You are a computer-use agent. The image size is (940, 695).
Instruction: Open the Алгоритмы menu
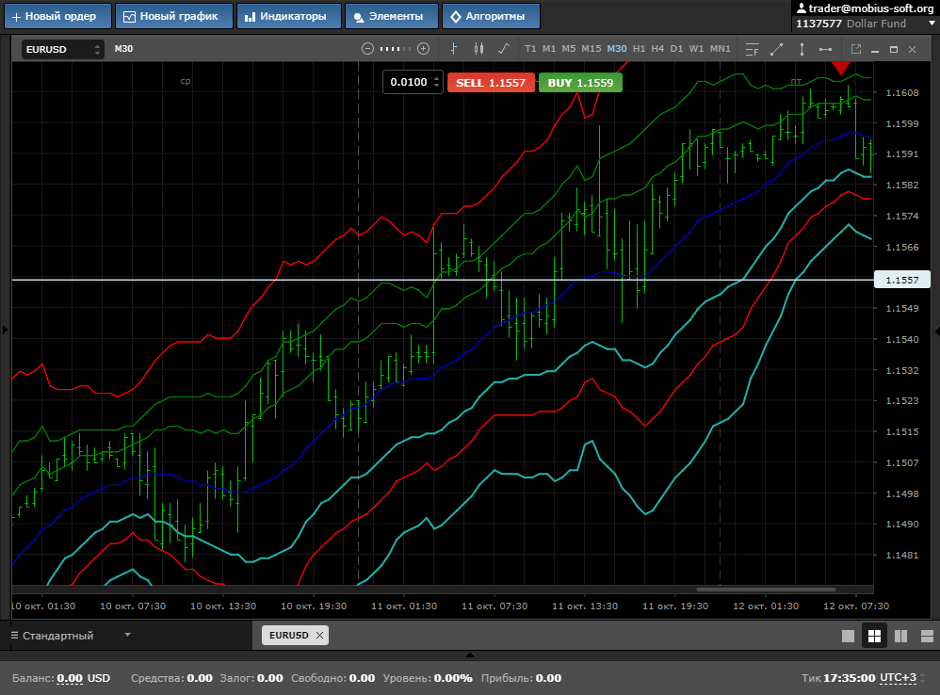[491, 16]
